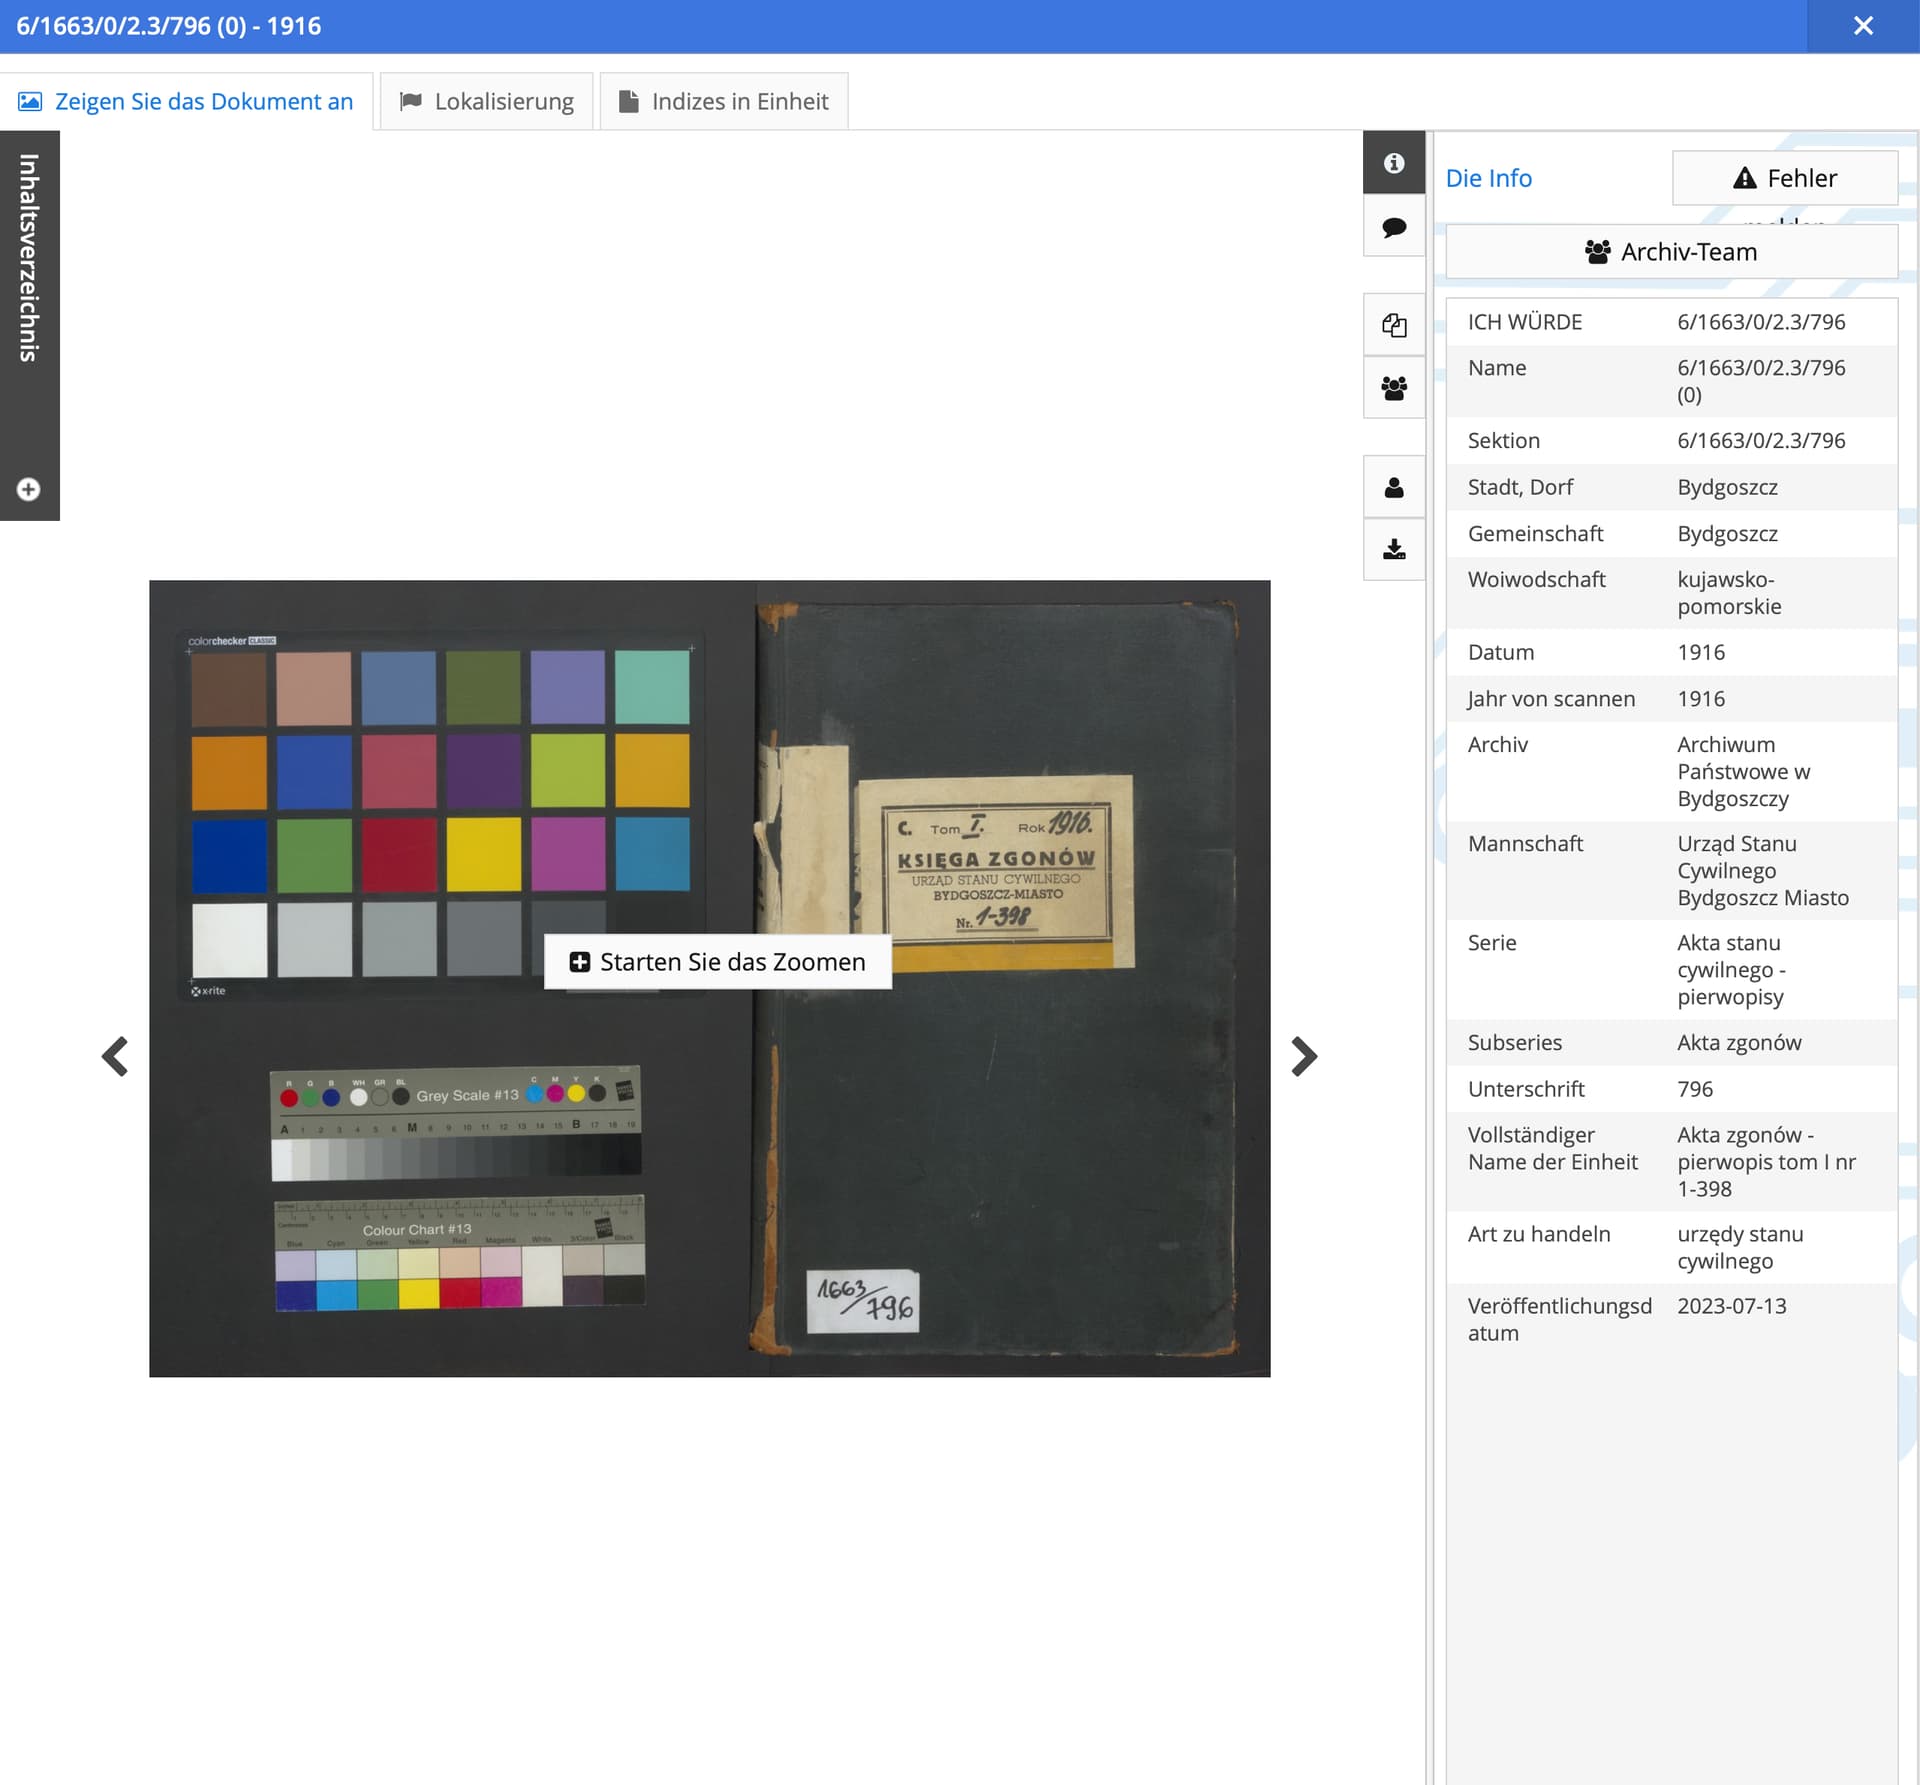Click the download icon
The image size is (1920, 1785).
[x=1393, y=549]
